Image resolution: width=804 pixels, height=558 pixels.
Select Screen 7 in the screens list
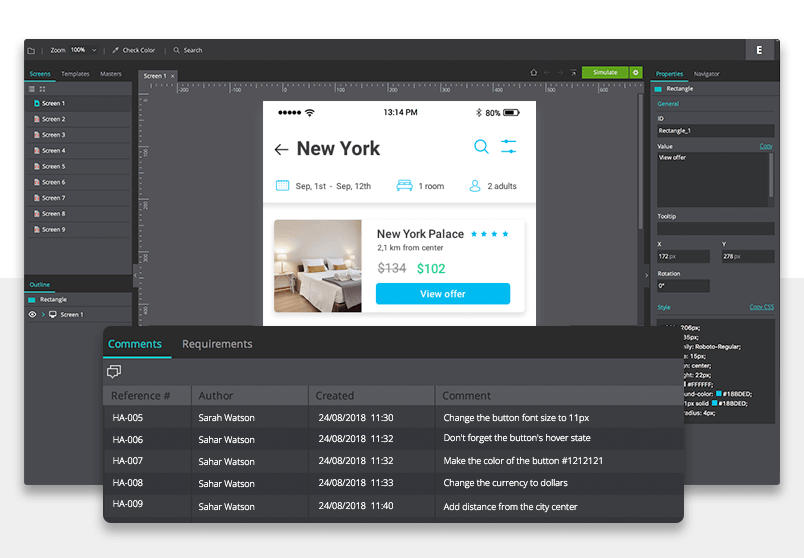(x=78, y=198)
